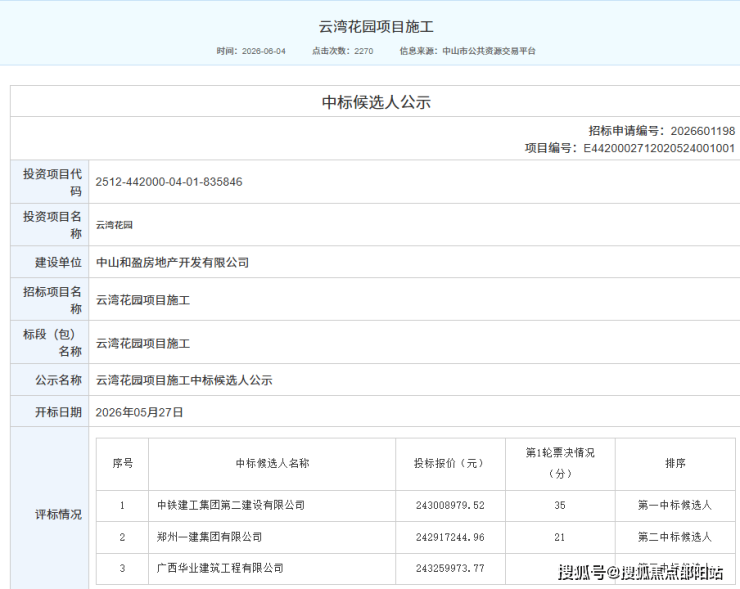Select the column header 第1轮票决情况（分）
The height and width of the screenshot is (589, 740).
560,463
